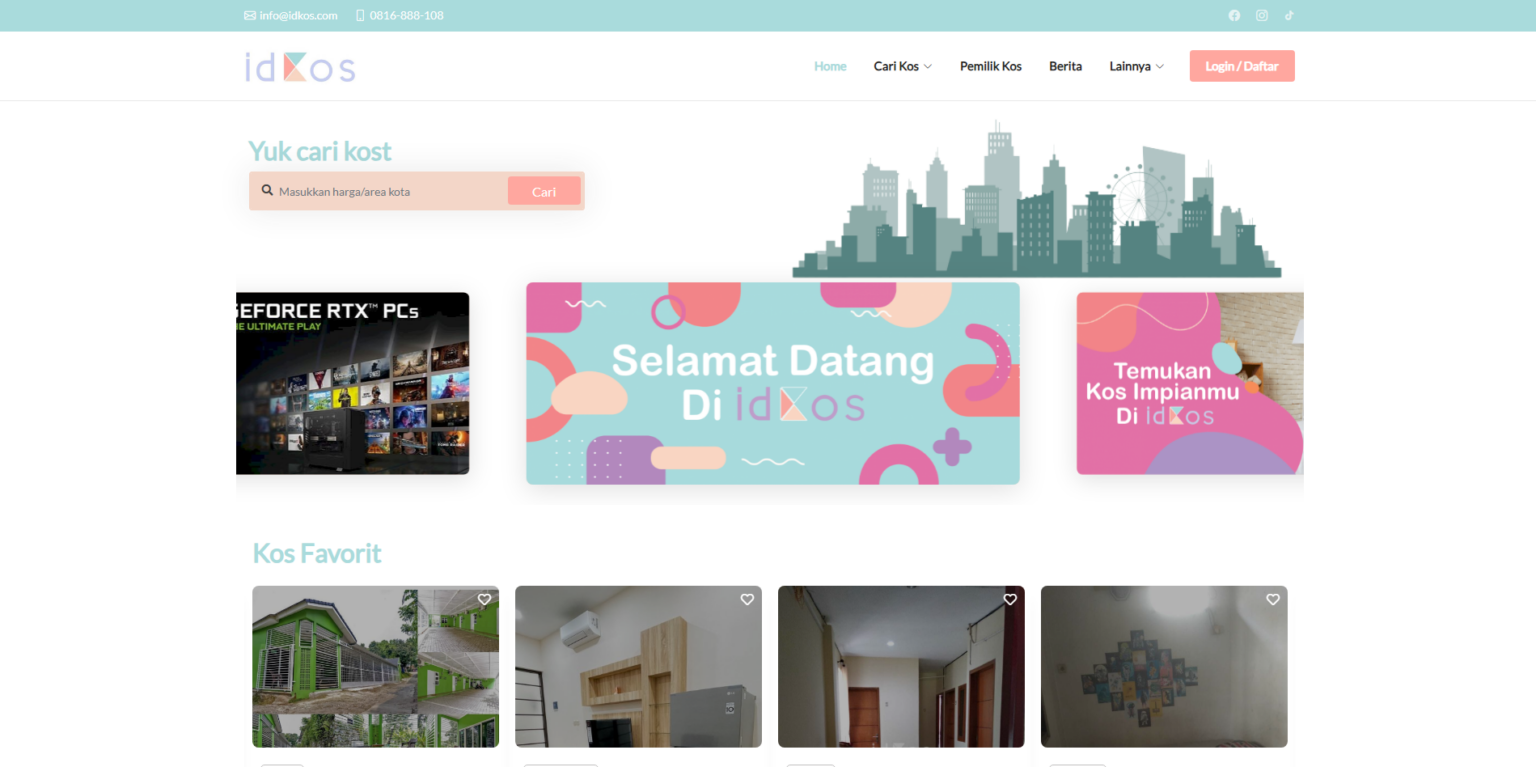Go to the Pemilik Kos page

[990, 66]
